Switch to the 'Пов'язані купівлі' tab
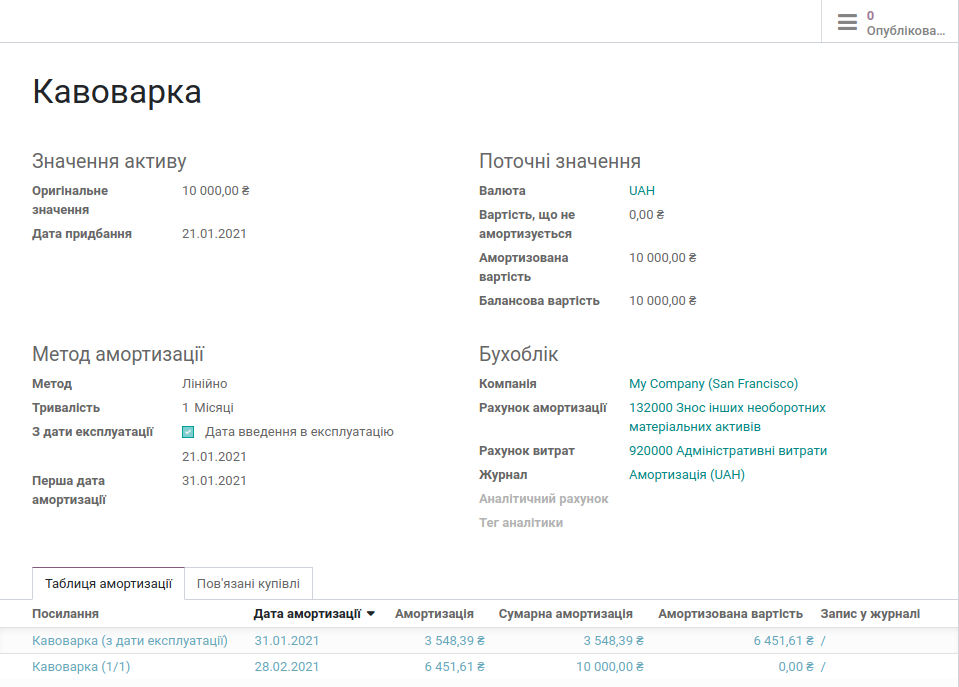 point(251,583)
